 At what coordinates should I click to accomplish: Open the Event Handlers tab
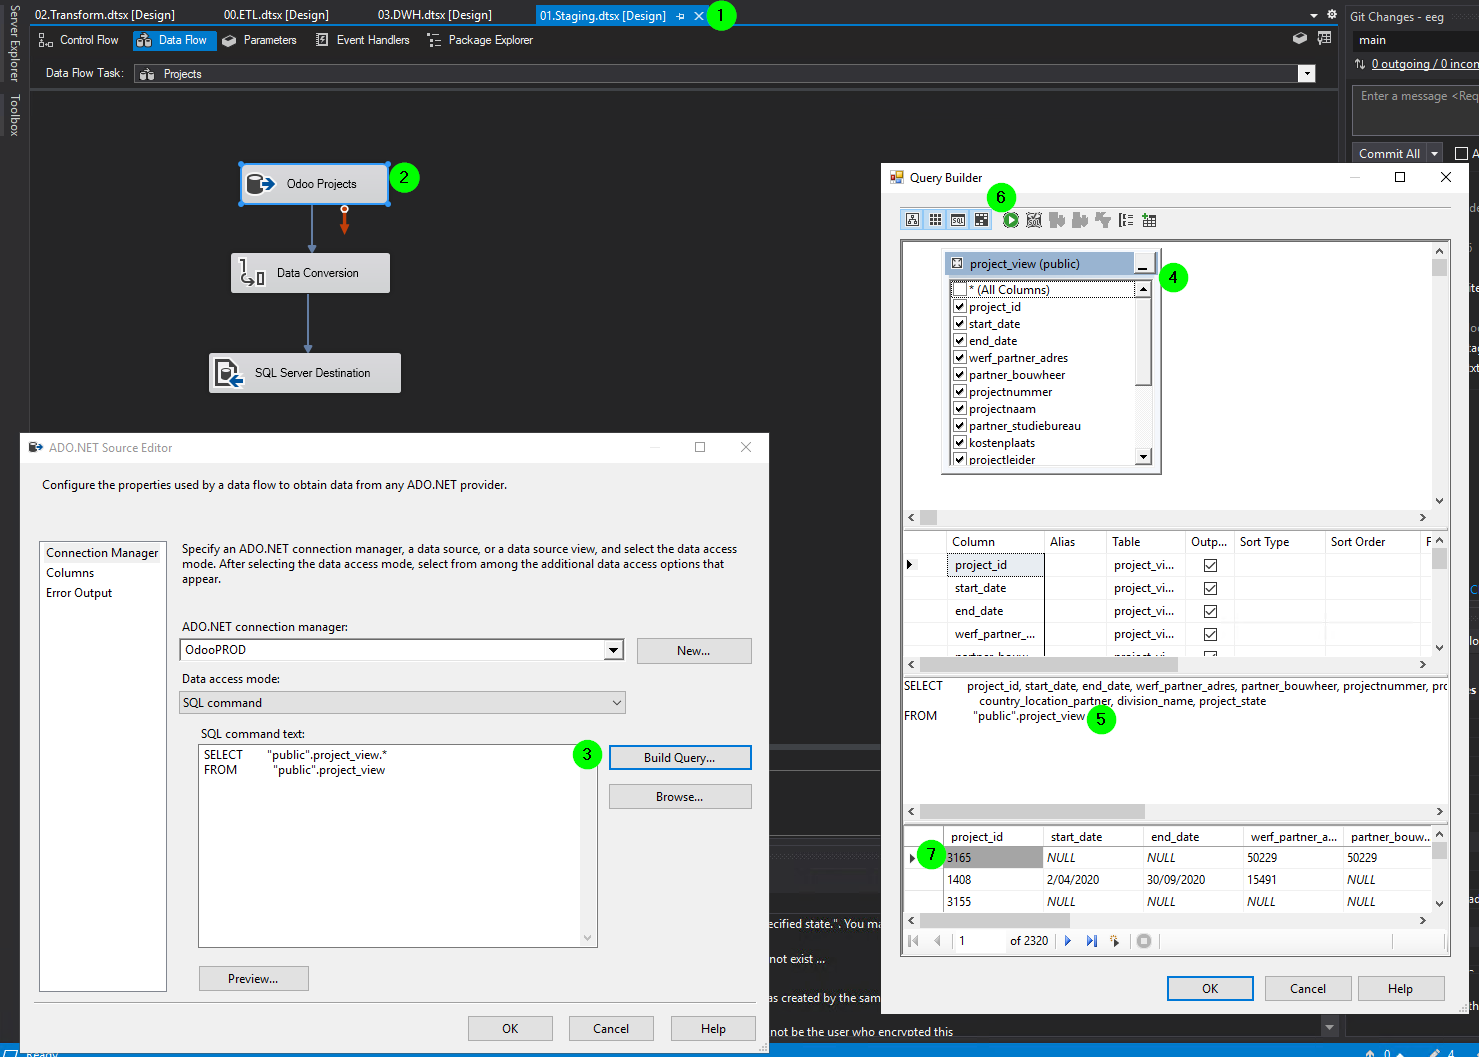point(363,40)
